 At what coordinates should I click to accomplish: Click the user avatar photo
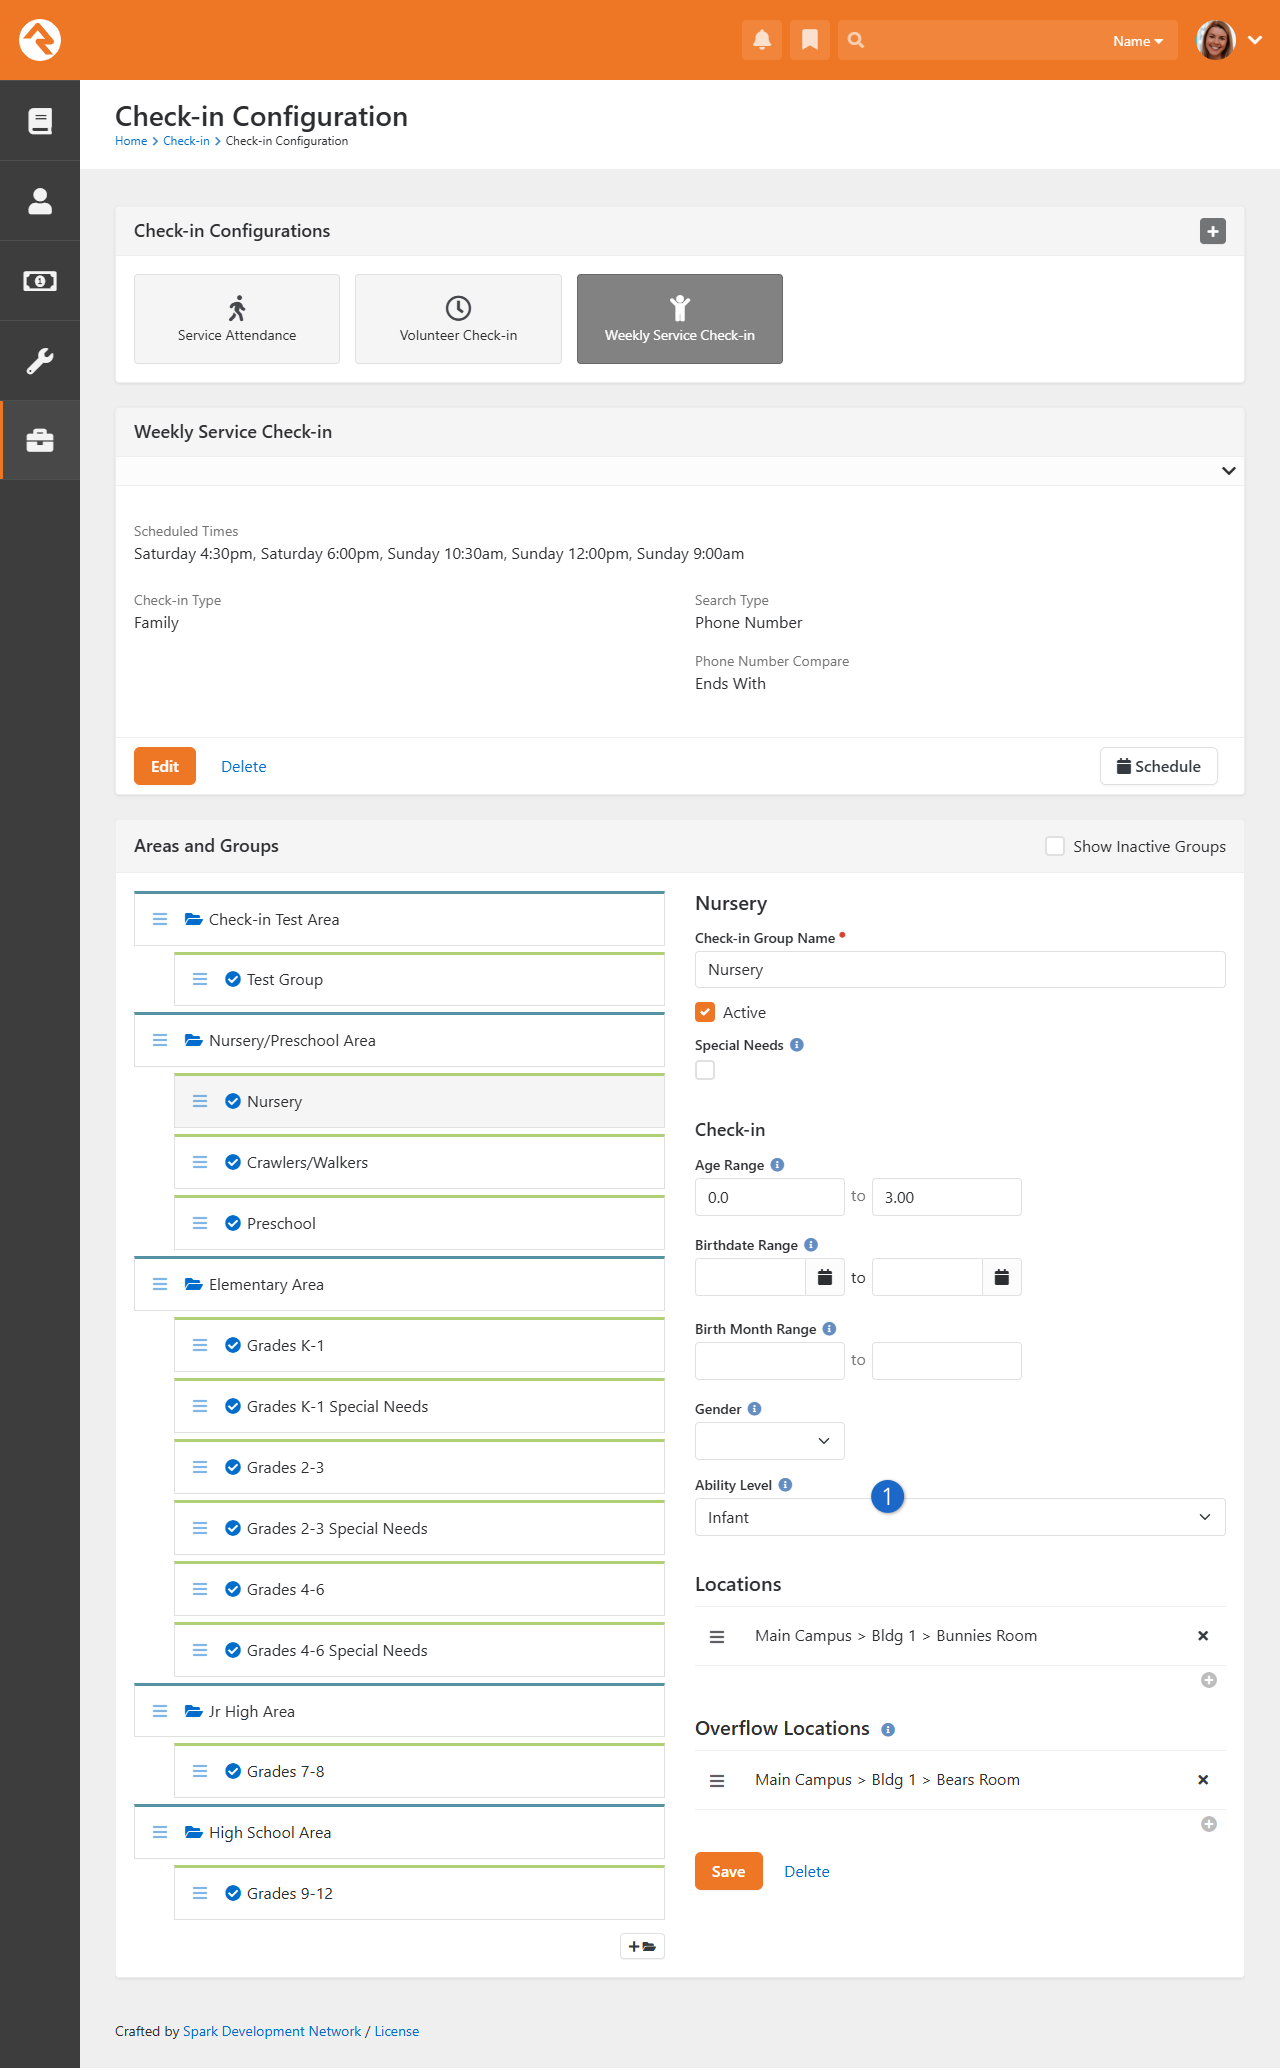tap(1216, 40)
